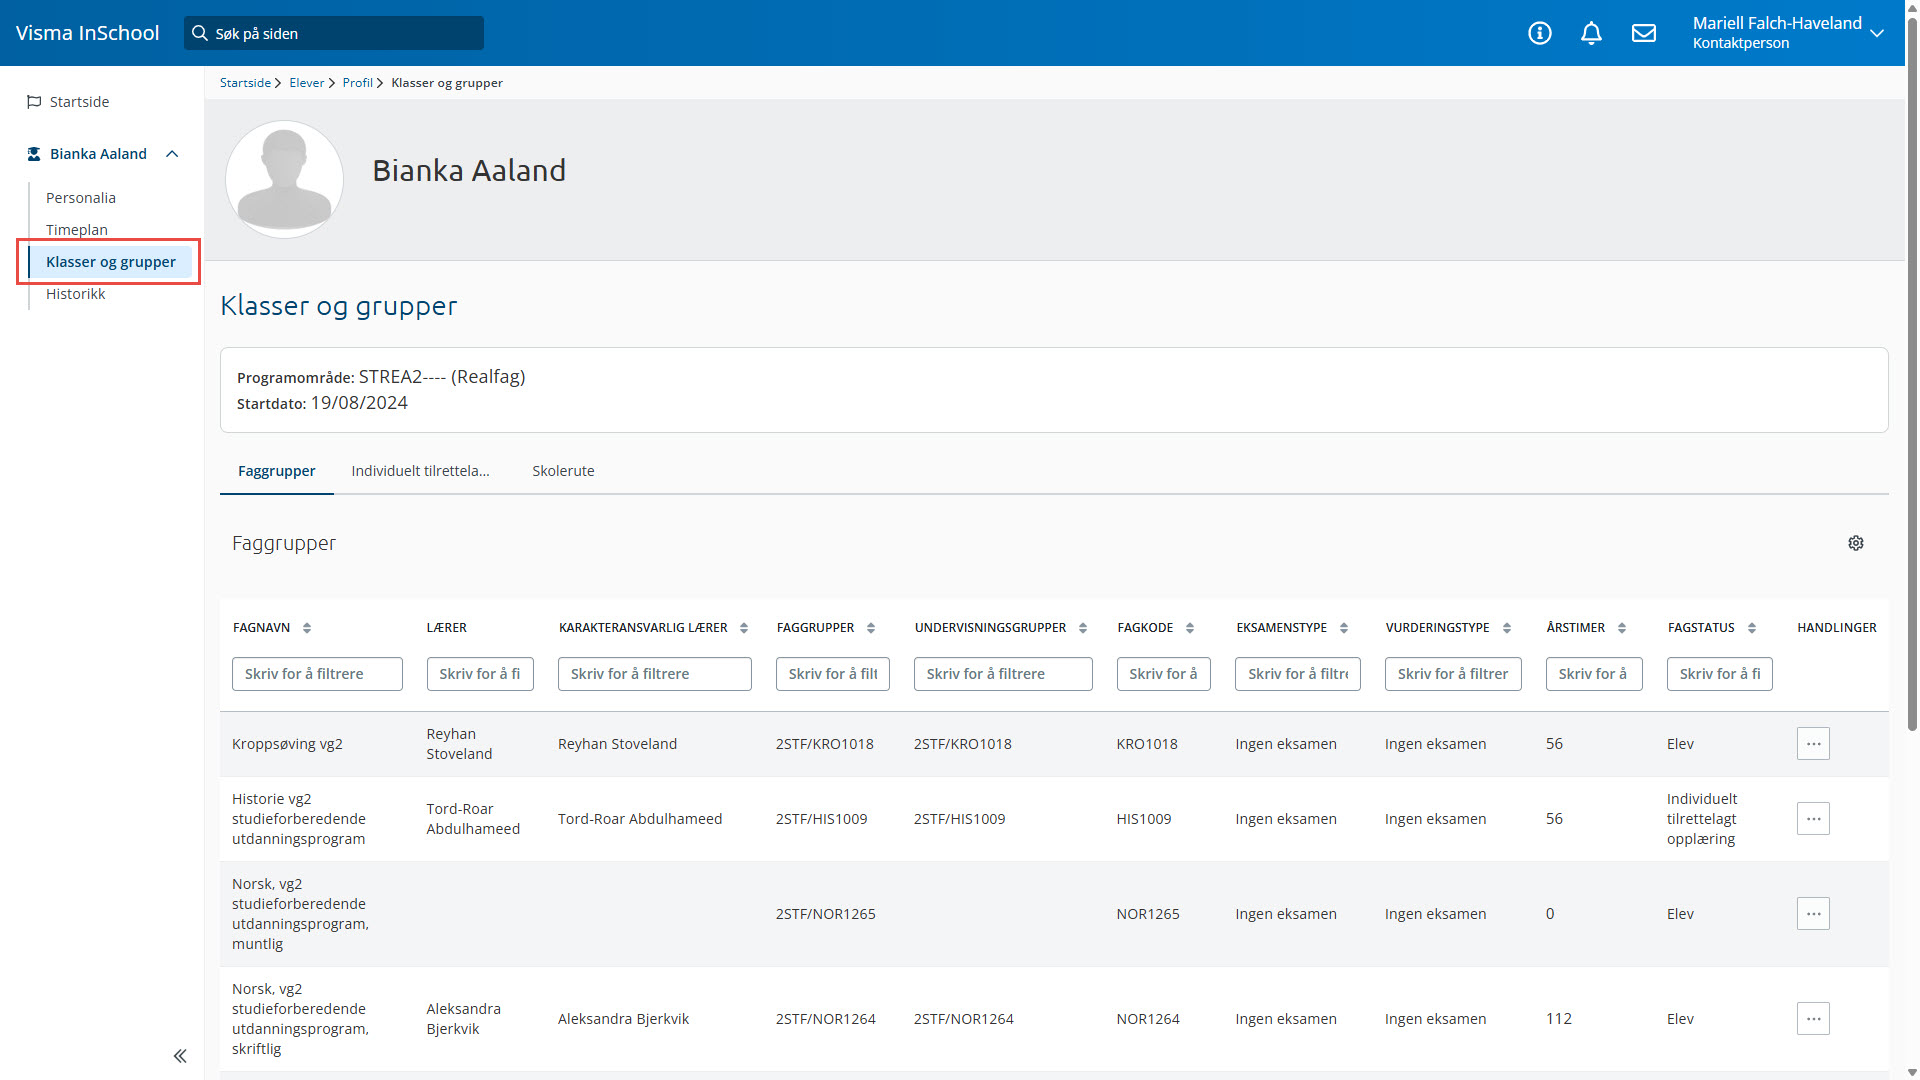
Task: Click the Startside breadcrumb link
Action: [x=245, y=83]
